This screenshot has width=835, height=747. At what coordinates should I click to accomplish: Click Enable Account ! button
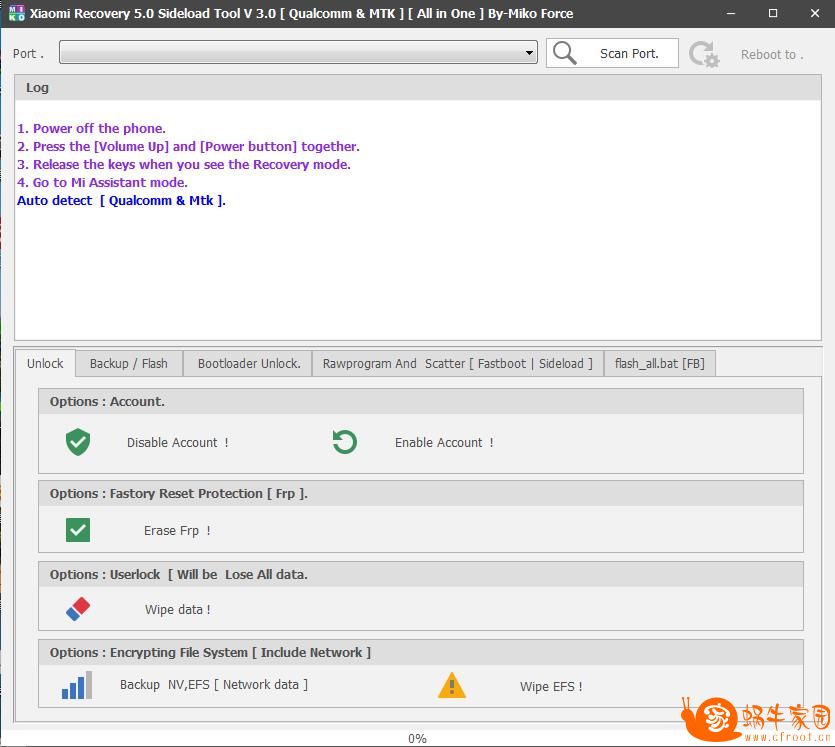(x=444, y=442)
